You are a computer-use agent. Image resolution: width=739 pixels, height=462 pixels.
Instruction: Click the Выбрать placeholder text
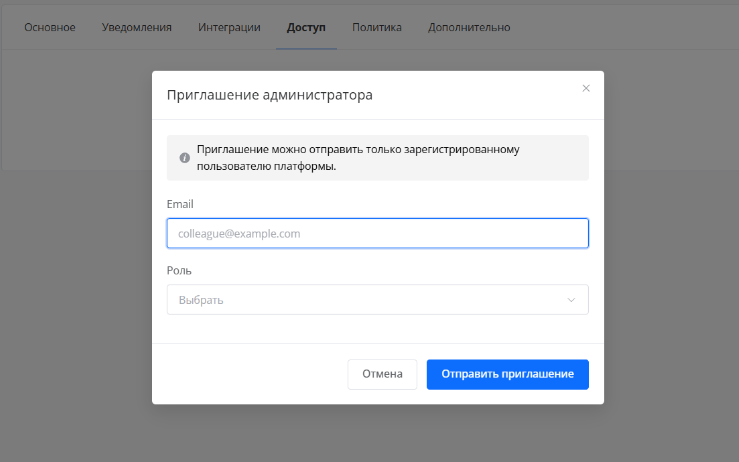[x=201, y=300]
